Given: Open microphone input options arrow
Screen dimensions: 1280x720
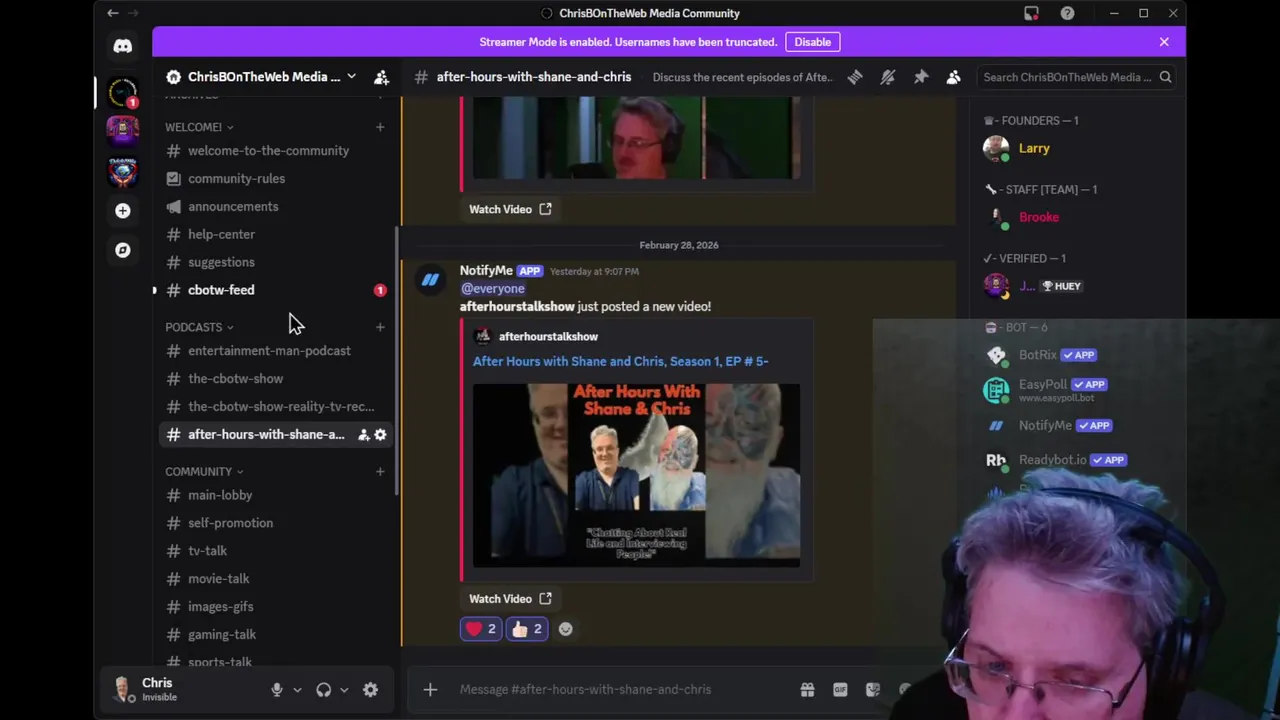Looking at the screenshot, I should pos(297,690).
